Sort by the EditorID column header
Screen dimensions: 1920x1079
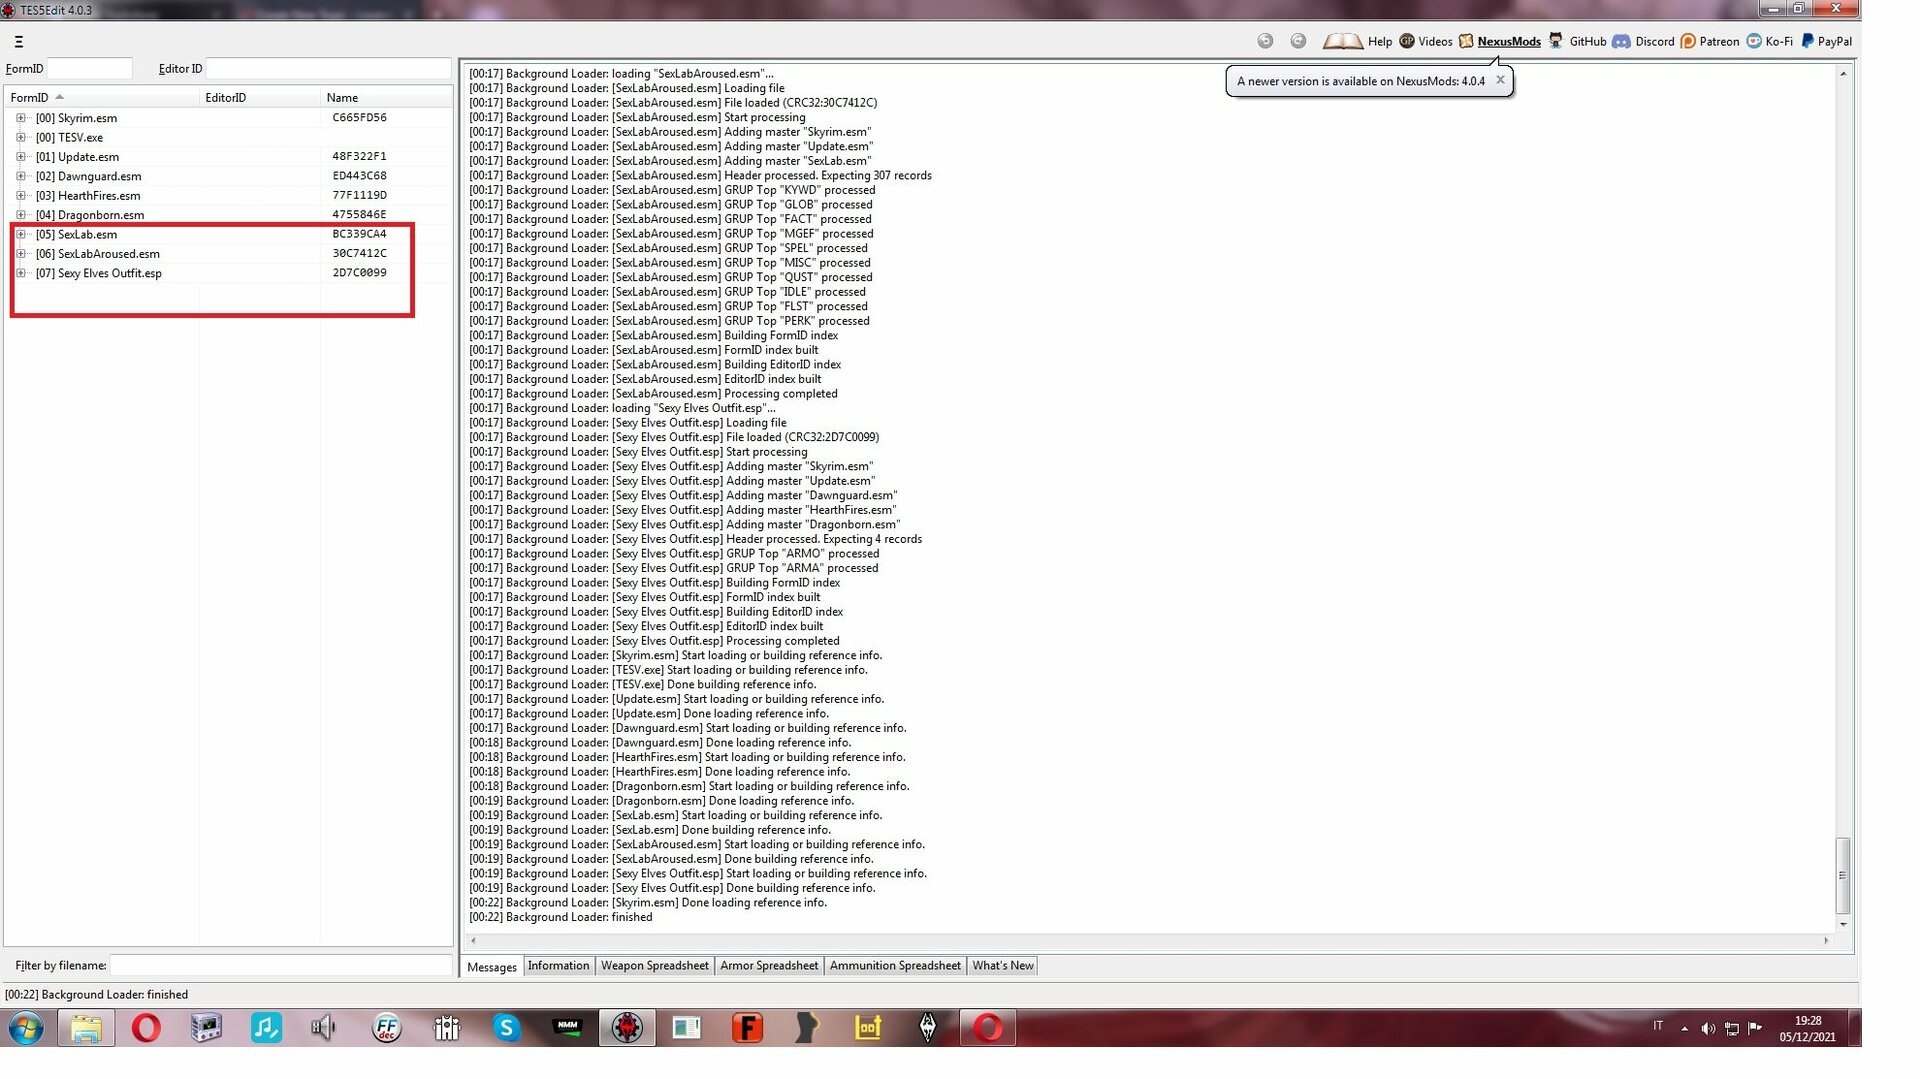click(x=260, y=97)
